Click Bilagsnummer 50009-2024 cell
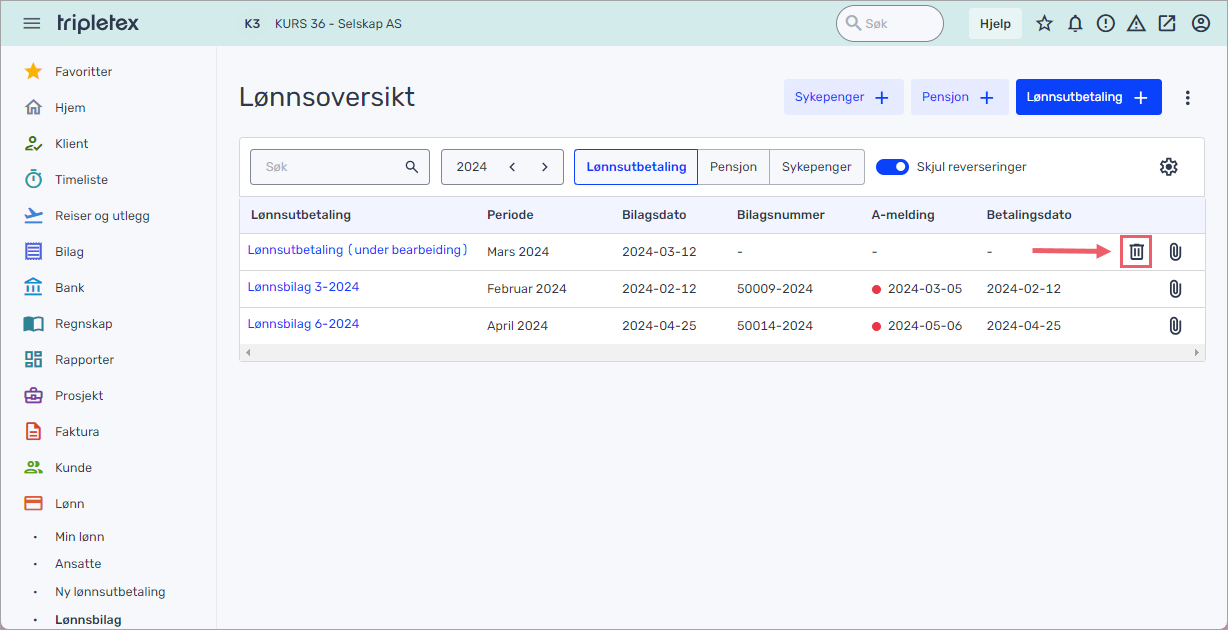This screenshot has height=630, width=1228. tap(775, 289)
